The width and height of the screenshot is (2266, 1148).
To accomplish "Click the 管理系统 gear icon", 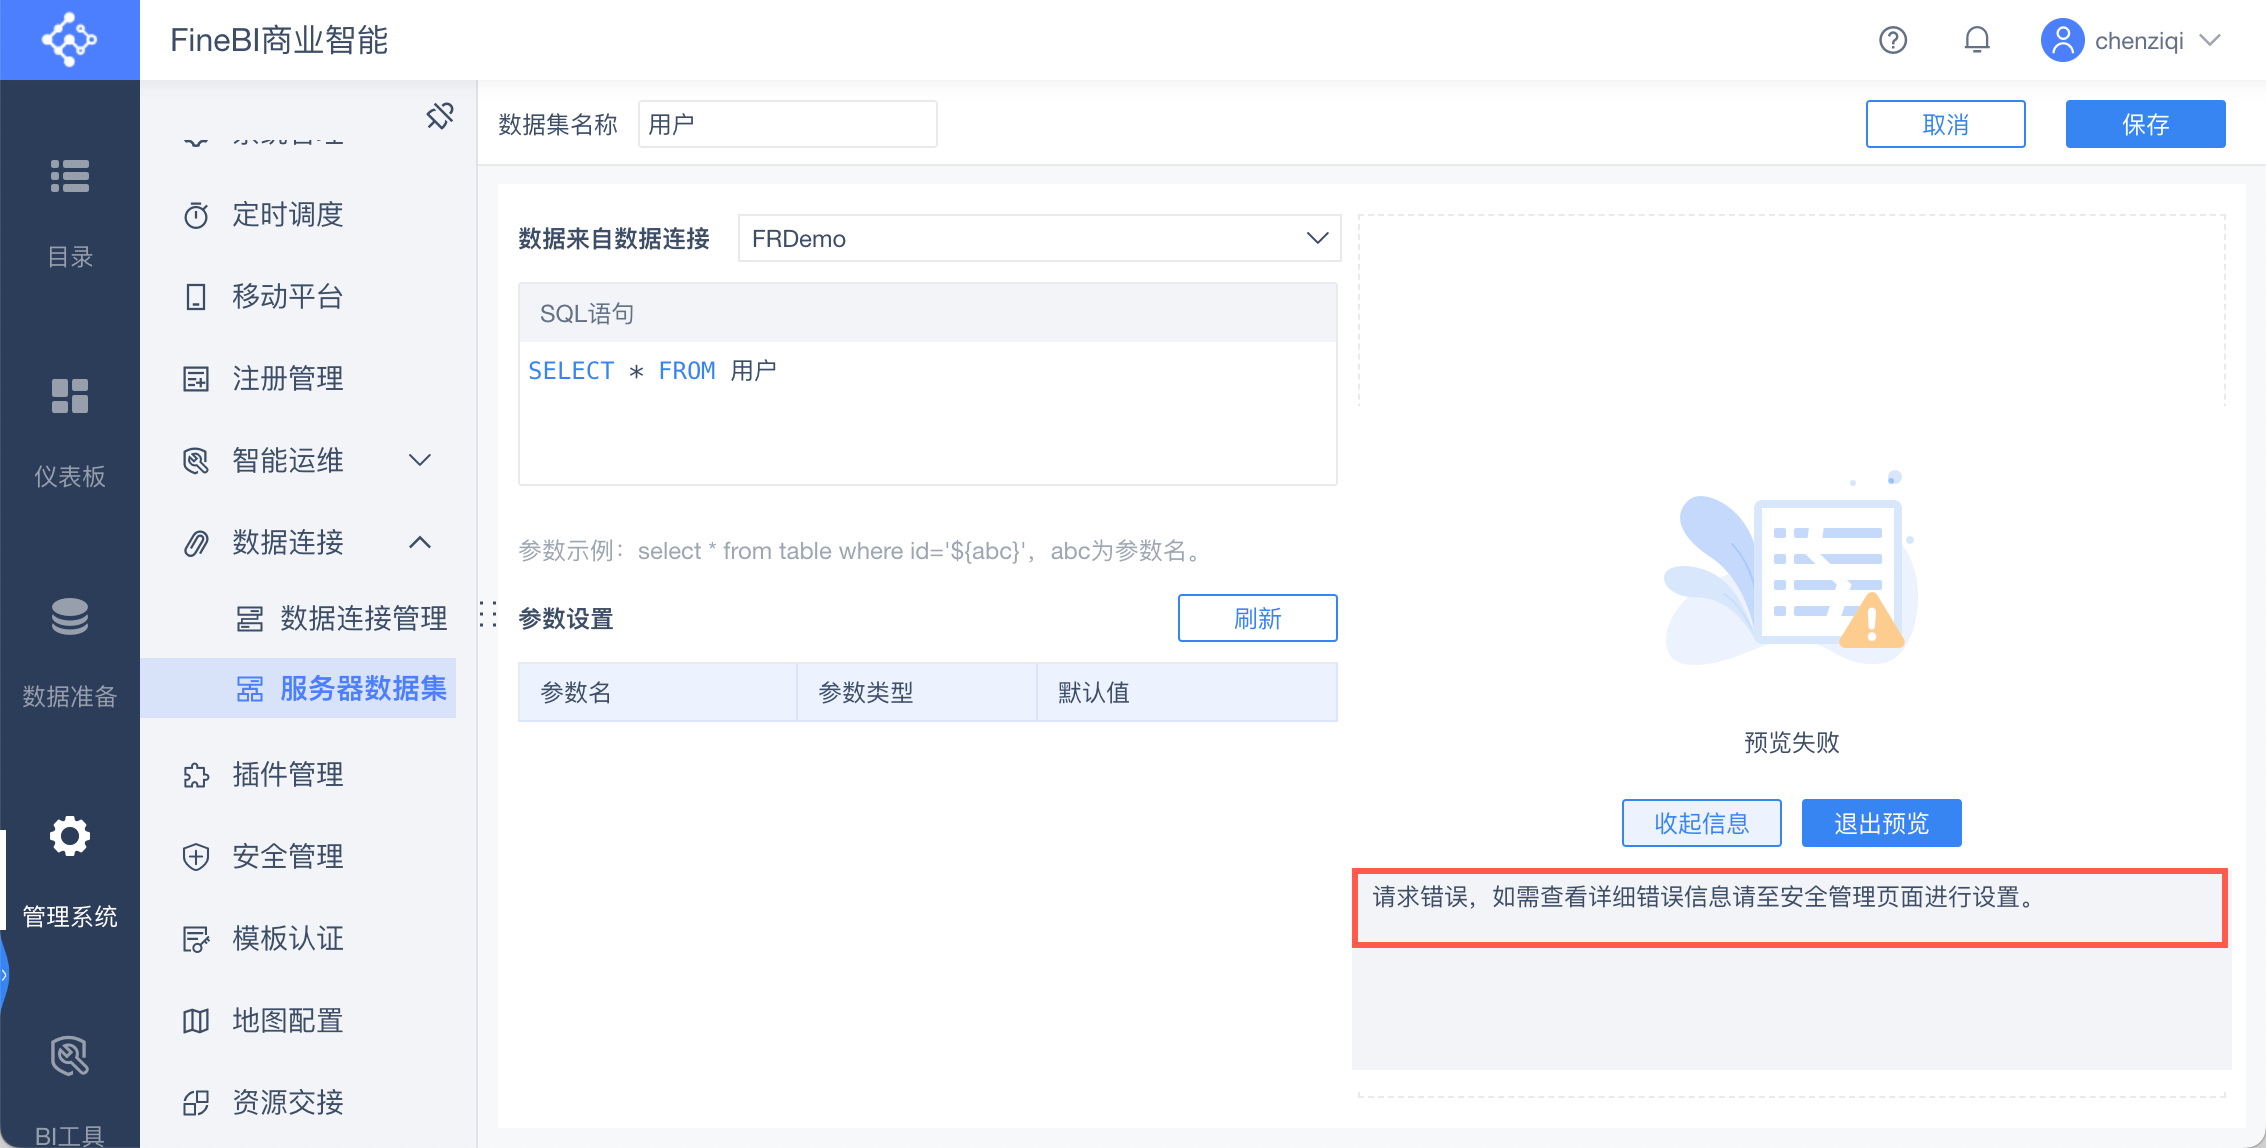I will pos(70,836).
